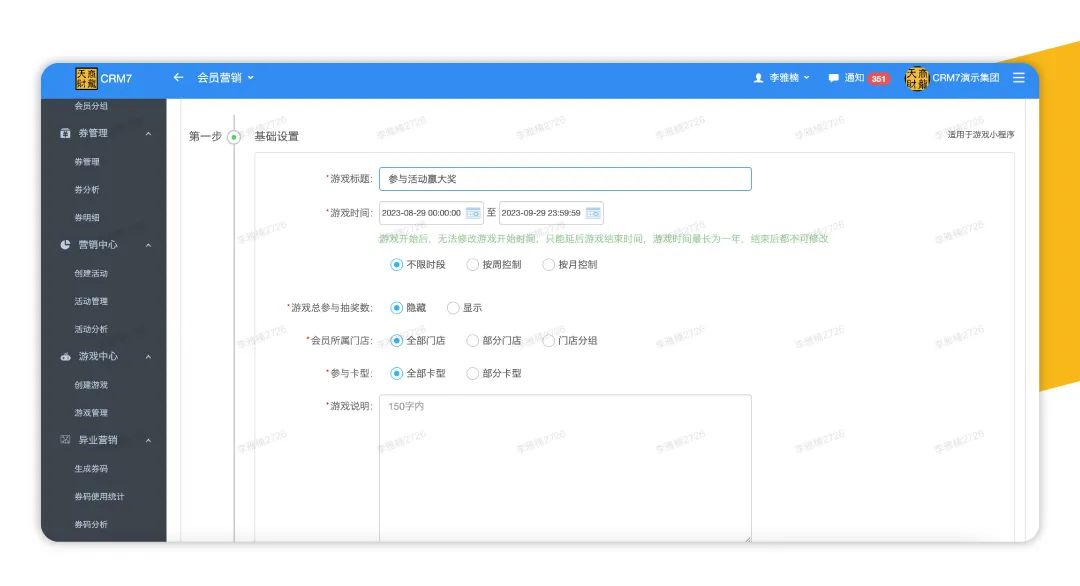Open the 券管理 submenu item
The image size is (1080, 586).
(x=87, y=162)
